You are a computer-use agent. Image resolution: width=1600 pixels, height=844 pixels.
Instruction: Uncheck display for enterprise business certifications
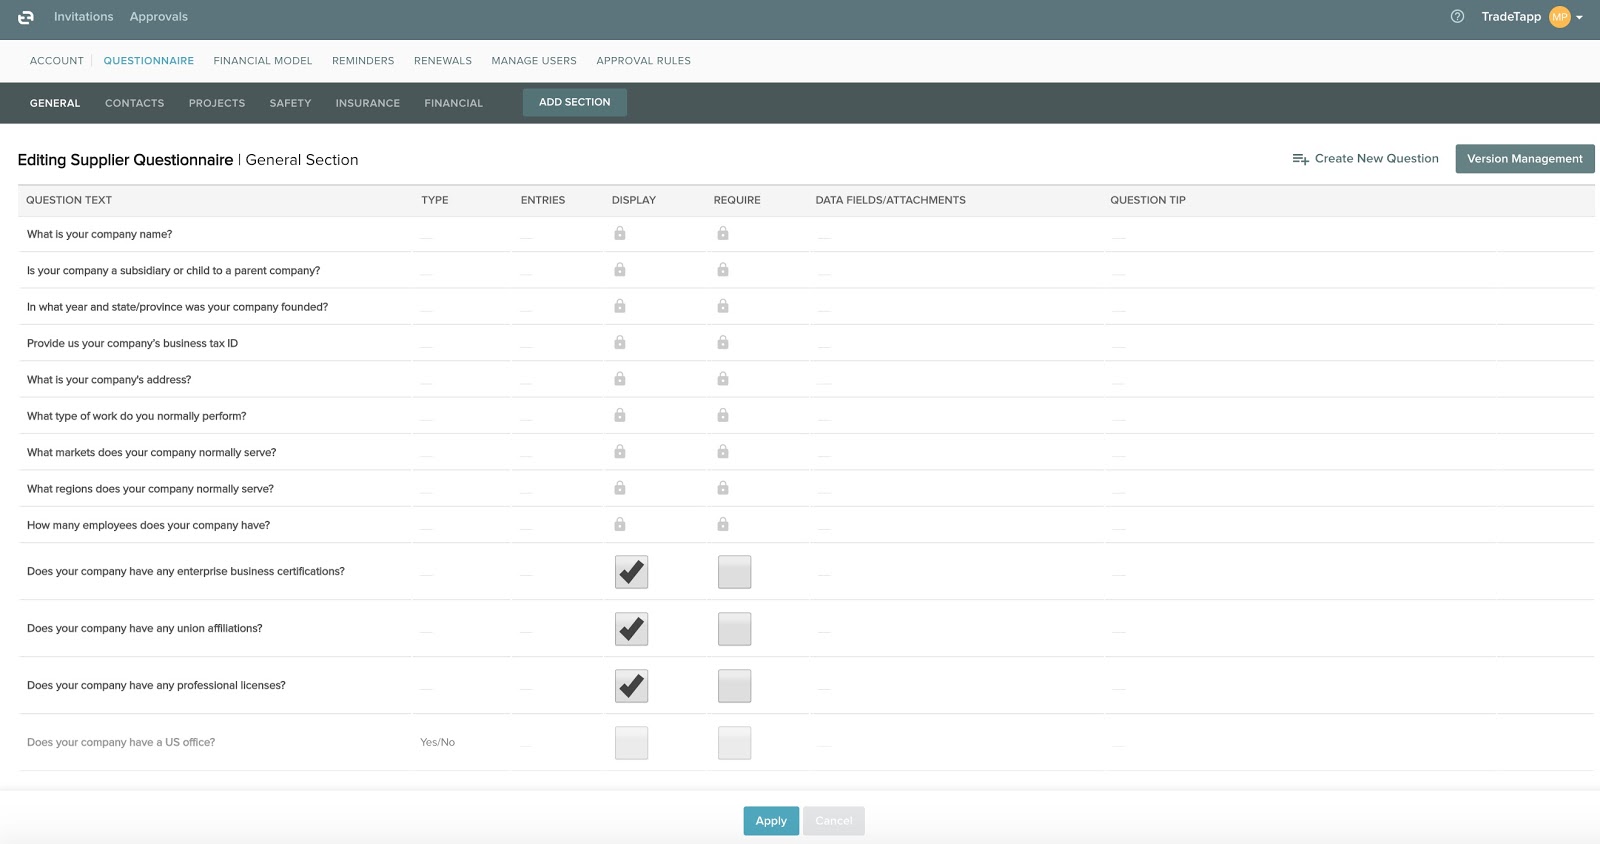631,572
